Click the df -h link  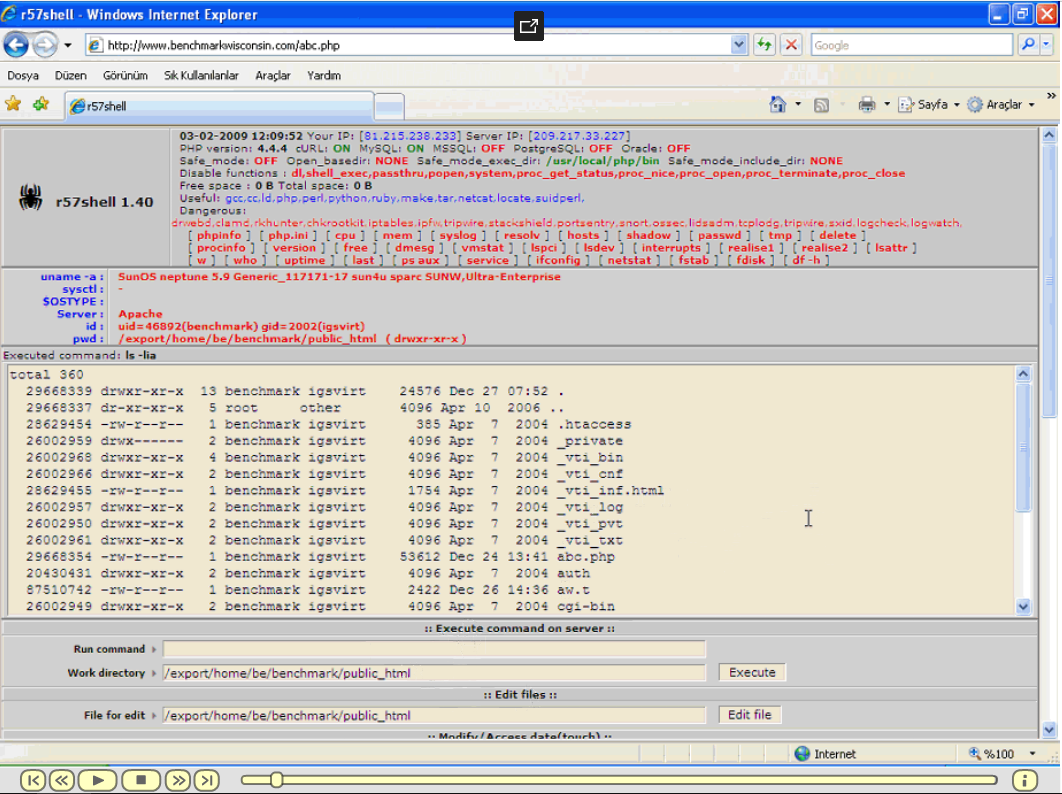pyautogui.click(x=806, y=260)
